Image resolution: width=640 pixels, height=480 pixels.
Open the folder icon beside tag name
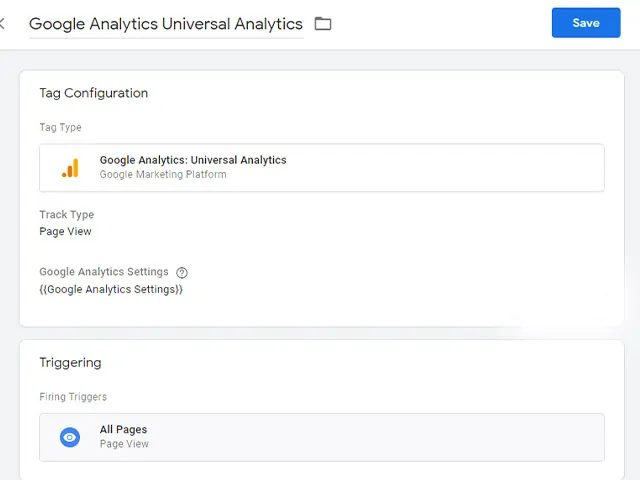point(322,23)
